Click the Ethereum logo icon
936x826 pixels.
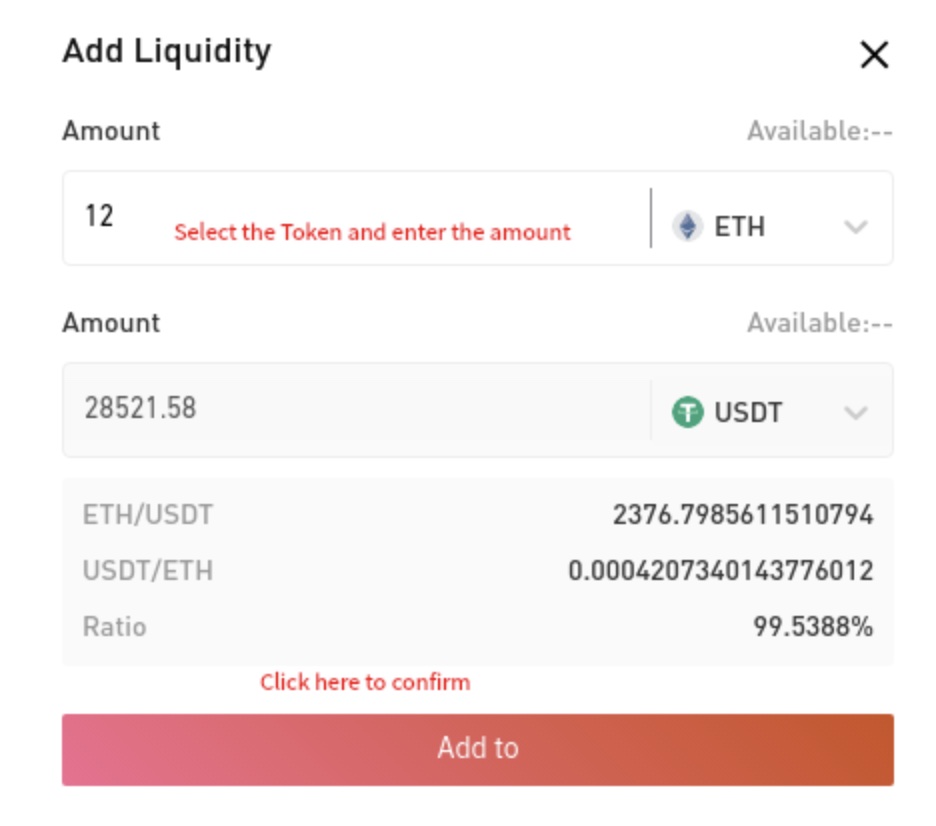pyautogui.click(x=687, y=226)
